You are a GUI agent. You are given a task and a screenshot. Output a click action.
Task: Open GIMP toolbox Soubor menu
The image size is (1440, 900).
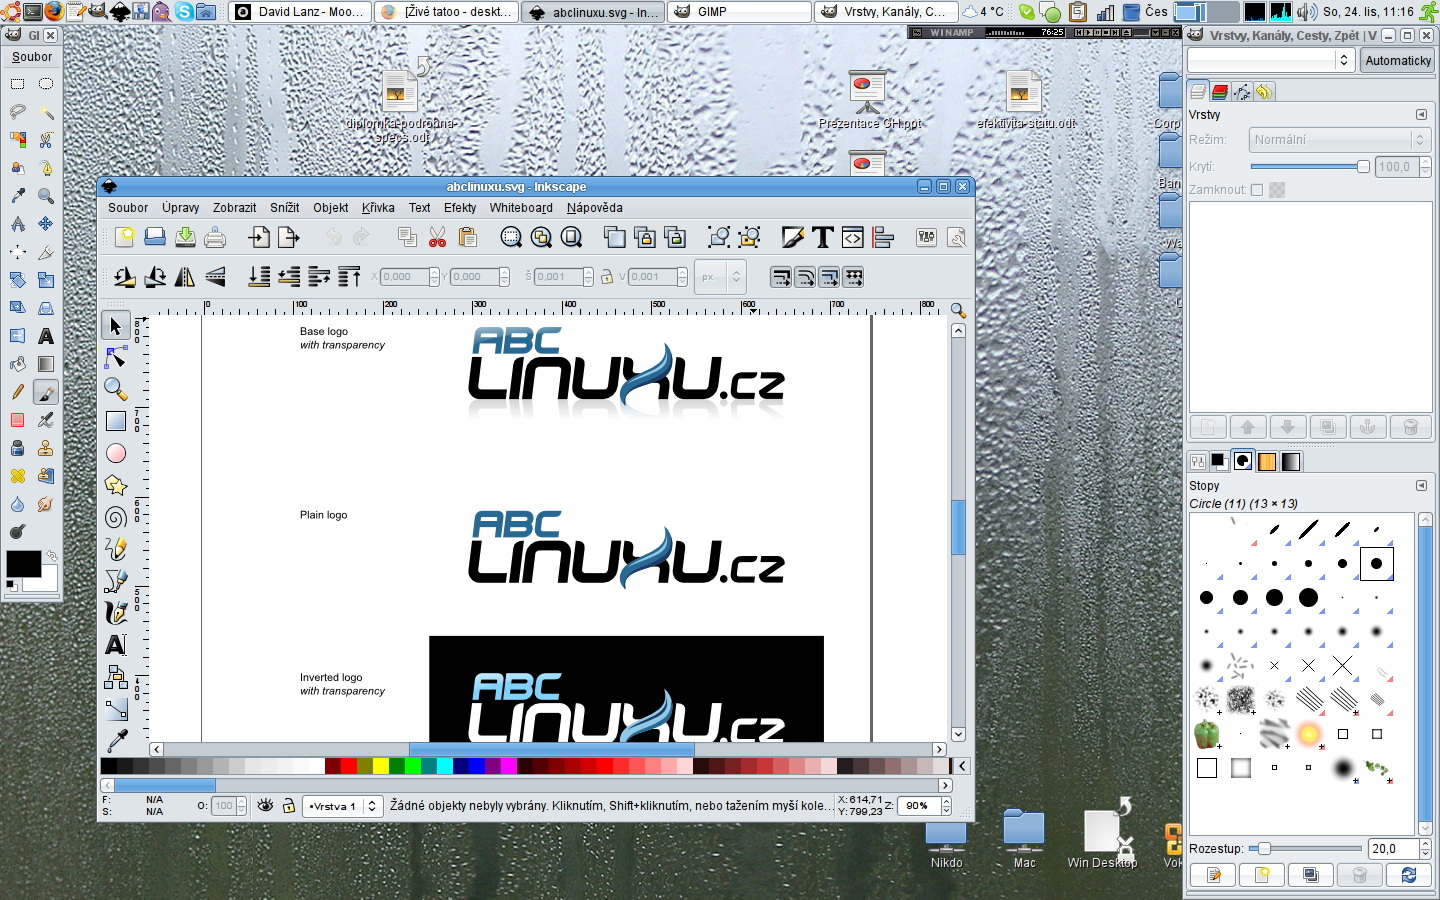[x=32, y=57]
